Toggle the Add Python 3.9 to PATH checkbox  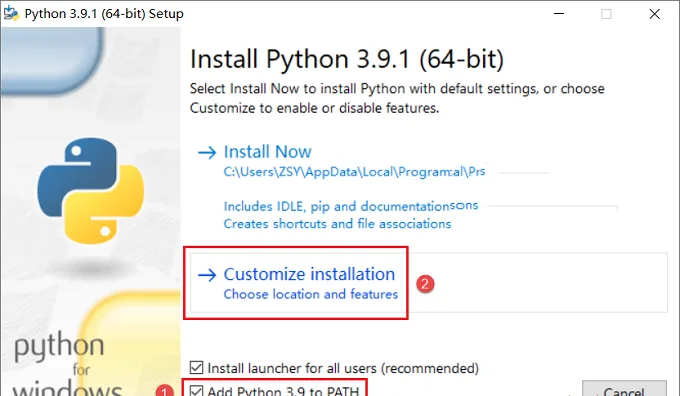click(196, 390)
